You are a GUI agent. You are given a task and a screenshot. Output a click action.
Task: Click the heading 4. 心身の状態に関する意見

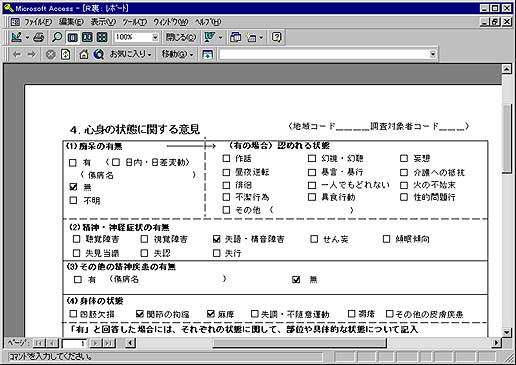(x=135, y=129)
